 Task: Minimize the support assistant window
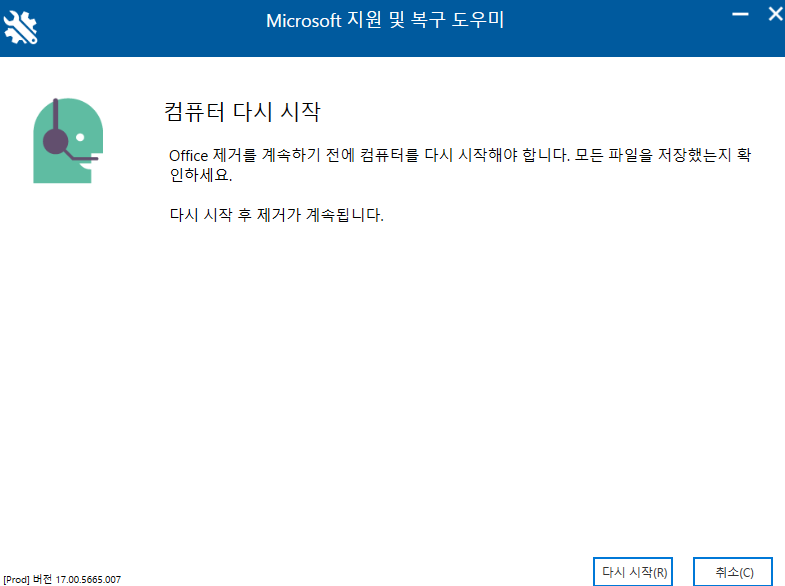tap(740, 14)
